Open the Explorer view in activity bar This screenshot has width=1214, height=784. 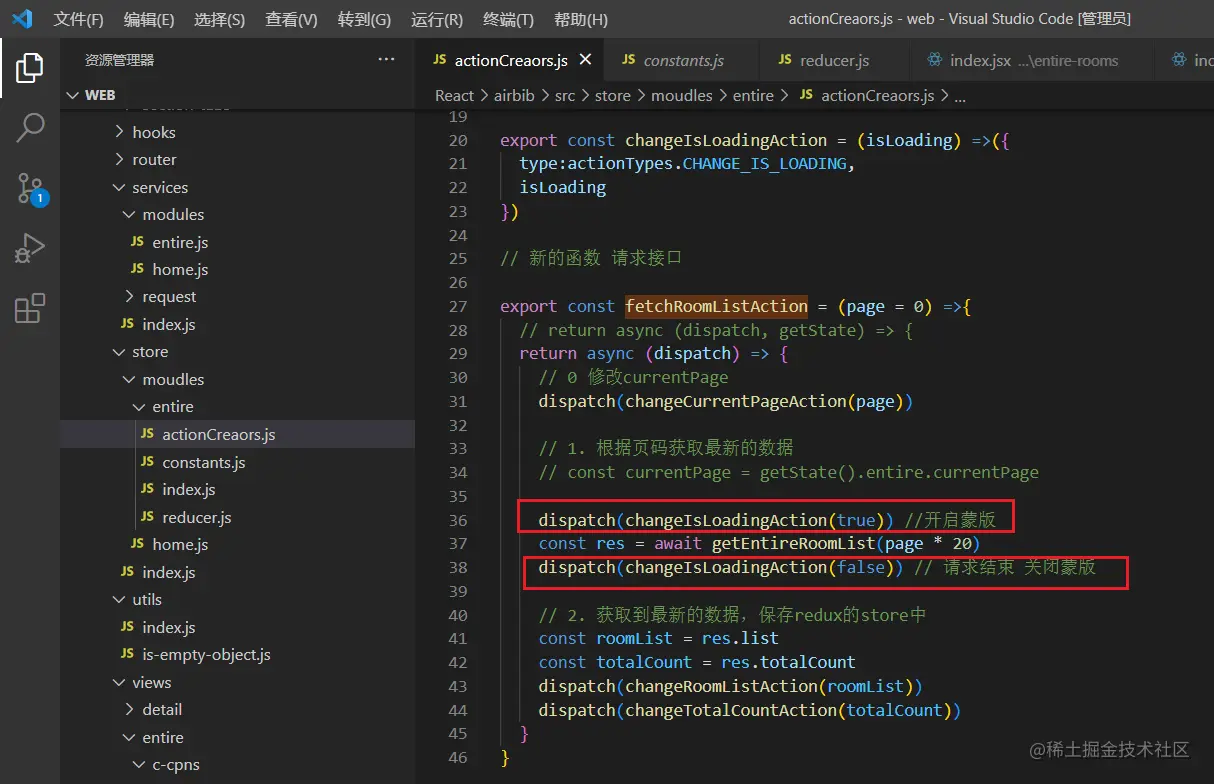tap(29, 68)
